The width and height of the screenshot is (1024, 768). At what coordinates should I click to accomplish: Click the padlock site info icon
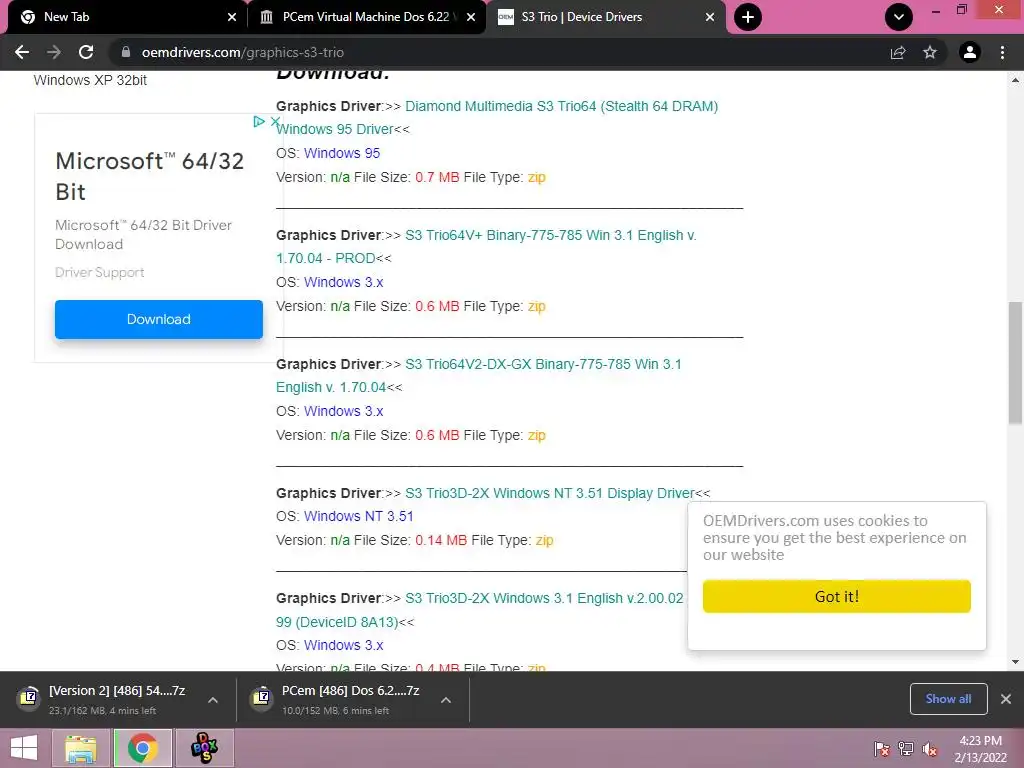[126, 52]
